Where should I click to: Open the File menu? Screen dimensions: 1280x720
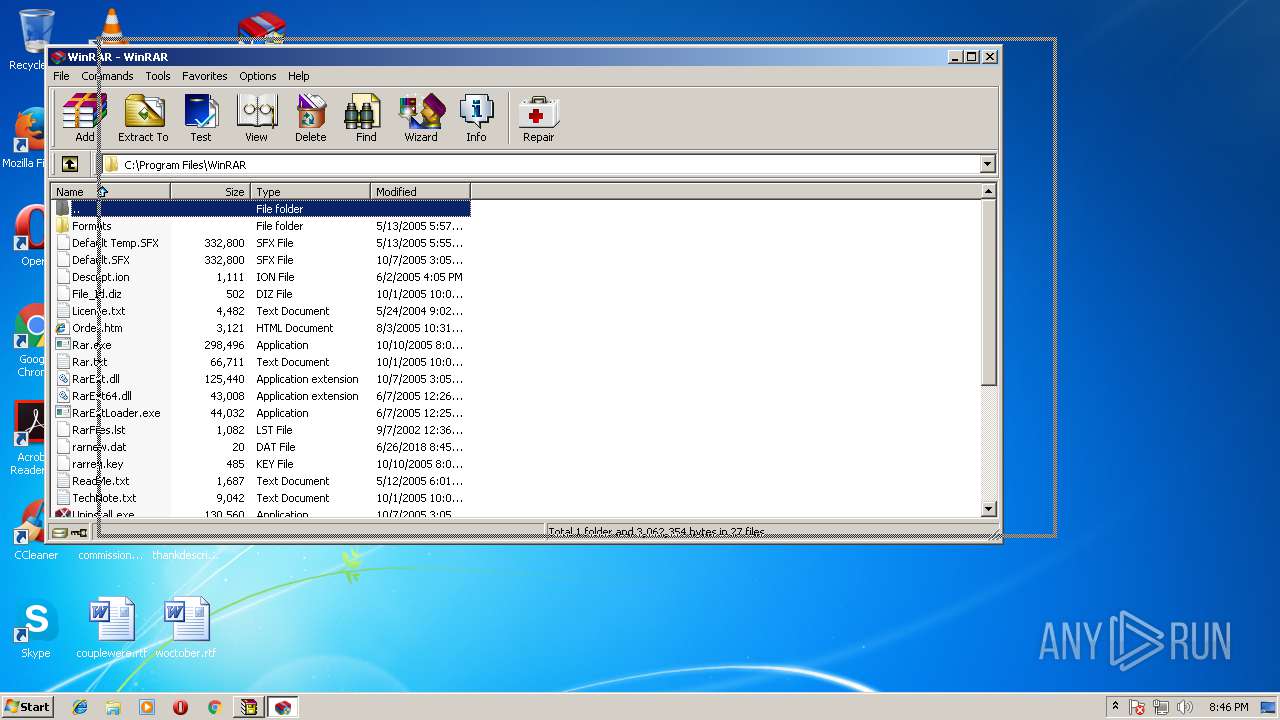coord(61,76)
